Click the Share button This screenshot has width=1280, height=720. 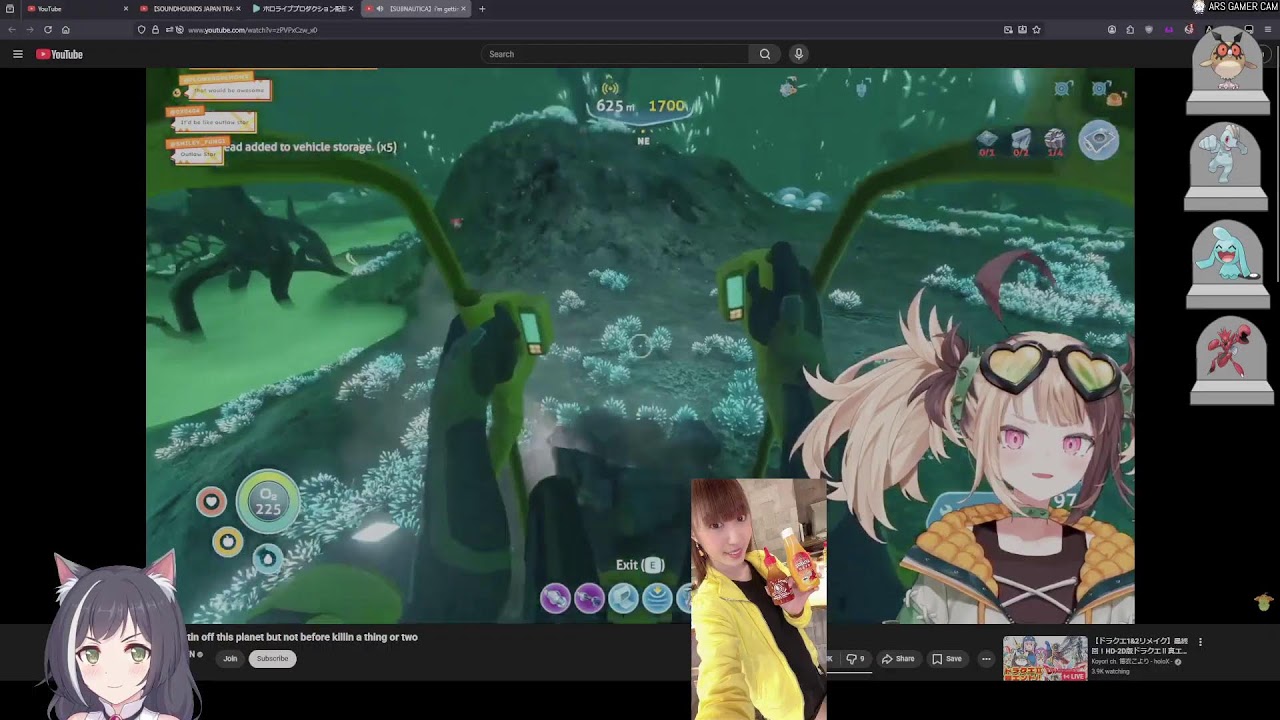click(898, 659)
